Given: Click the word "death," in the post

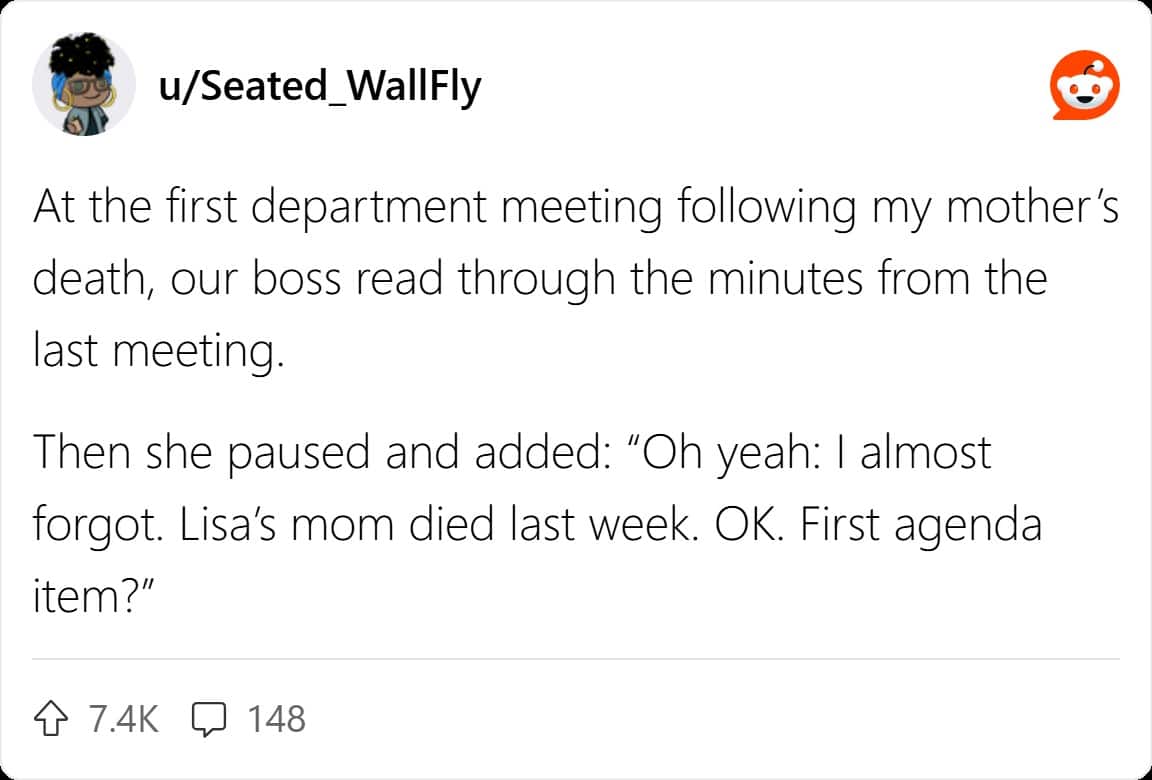Looking at the screenshot, I should pyautogui.click(x=92, y=281).
